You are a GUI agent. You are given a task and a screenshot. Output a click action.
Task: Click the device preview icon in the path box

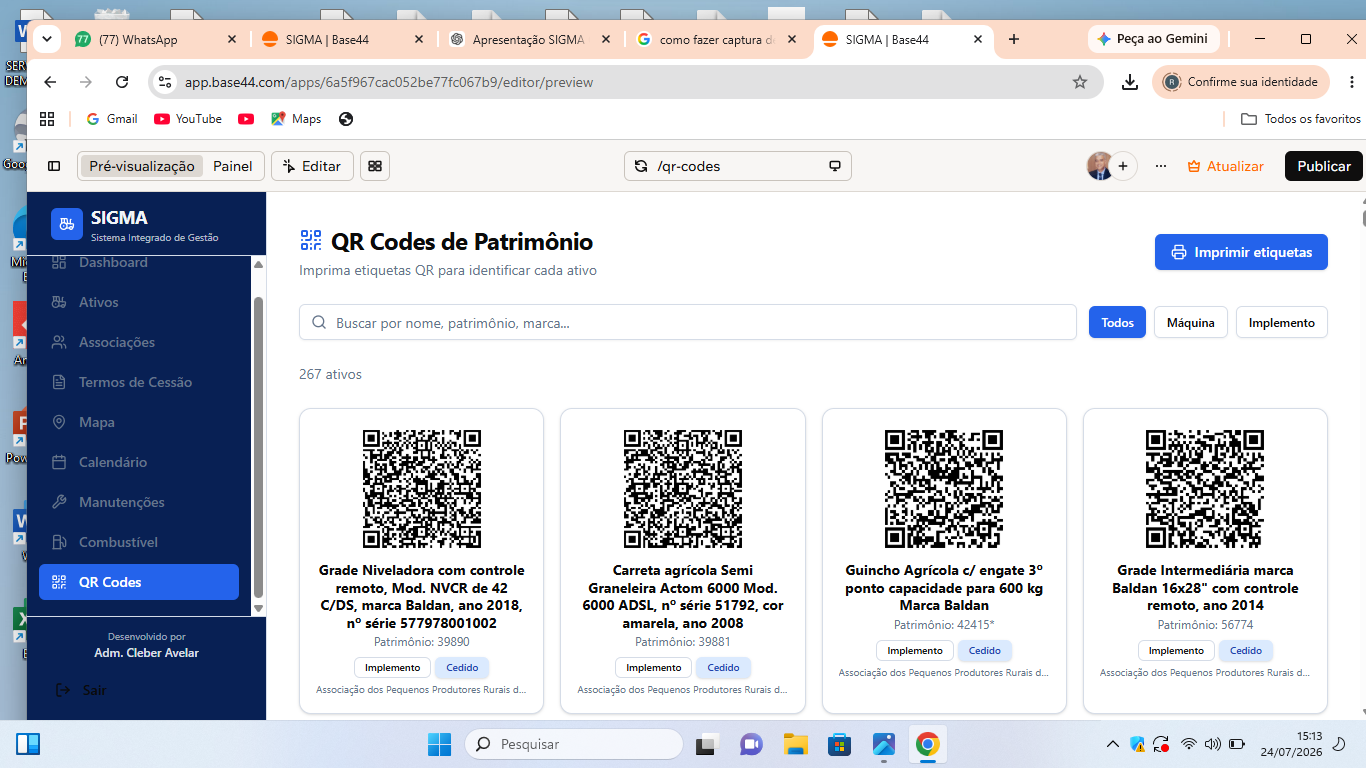point(835,166)
